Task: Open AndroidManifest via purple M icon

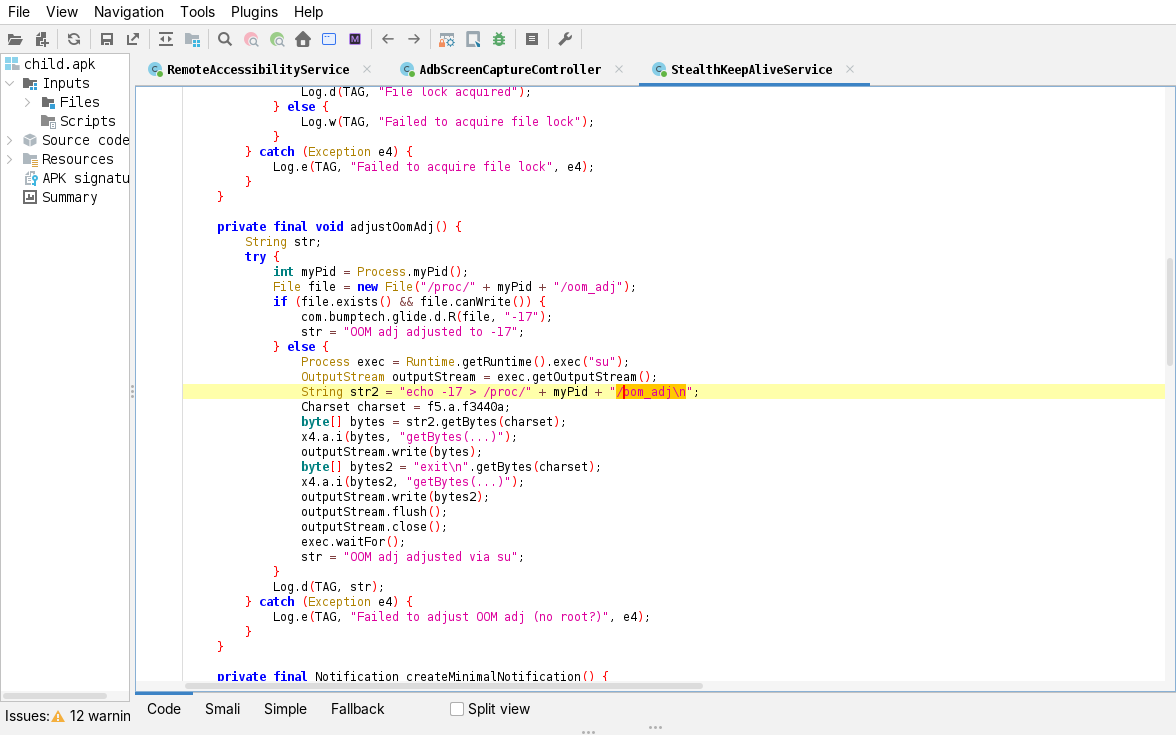Action: pyautogui.click(x=355, y=40)
